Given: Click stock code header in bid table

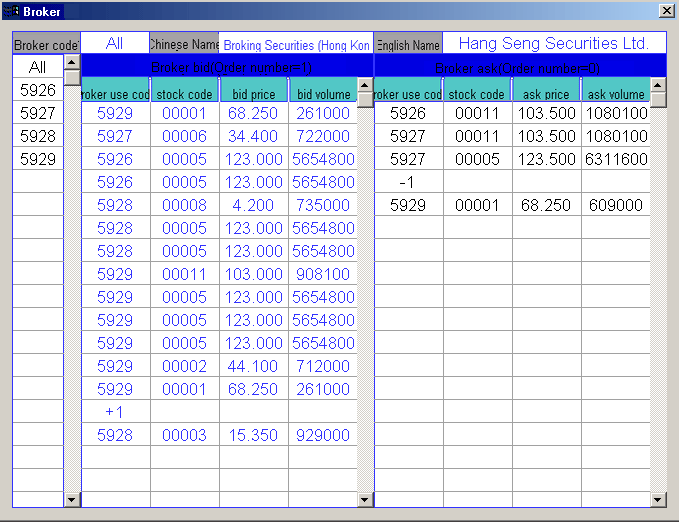Looking at the screenshot, I should click(184, 91).
